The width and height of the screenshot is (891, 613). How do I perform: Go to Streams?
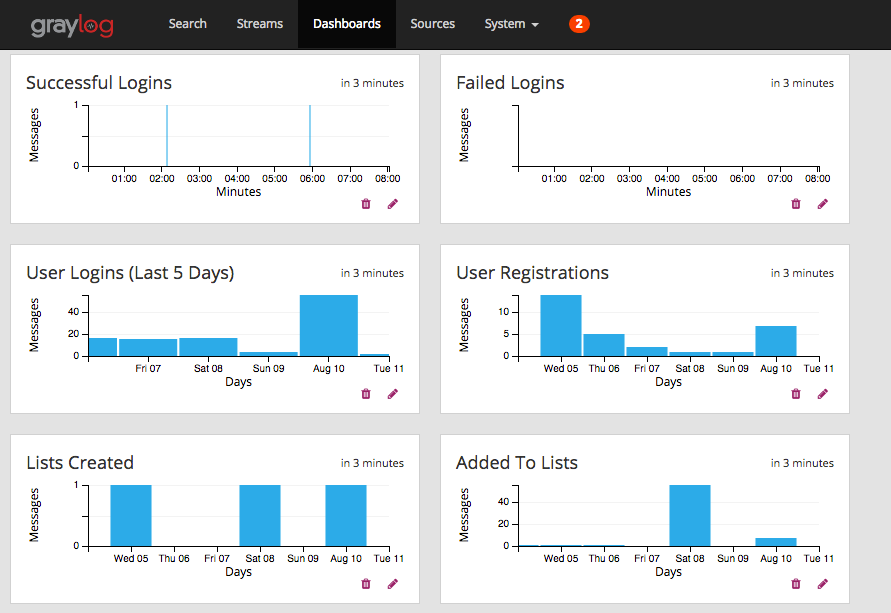pyautogui.click(x=260, y=24)
